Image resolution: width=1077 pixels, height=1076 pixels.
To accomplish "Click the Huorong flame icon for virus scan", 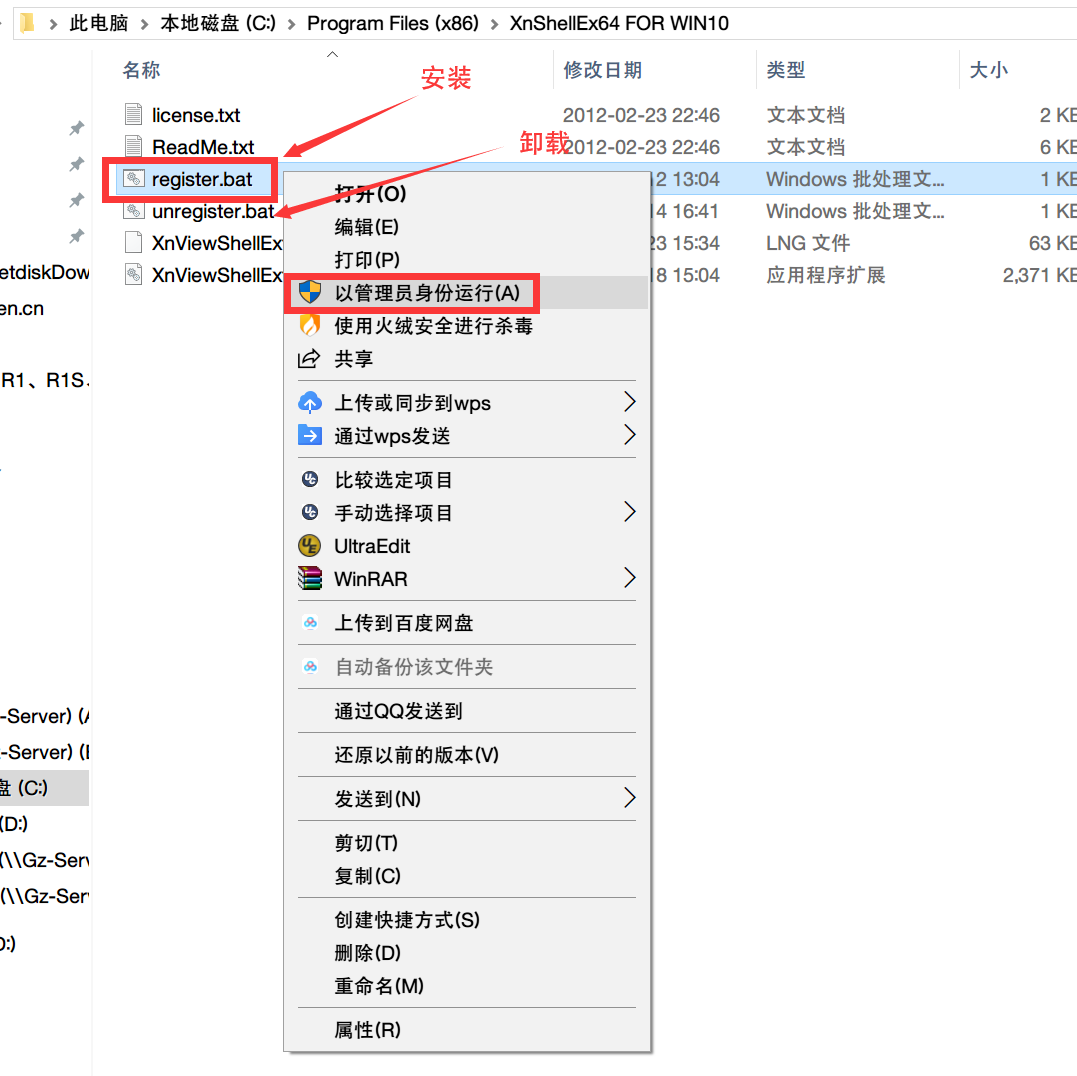I will coord(311,326).
